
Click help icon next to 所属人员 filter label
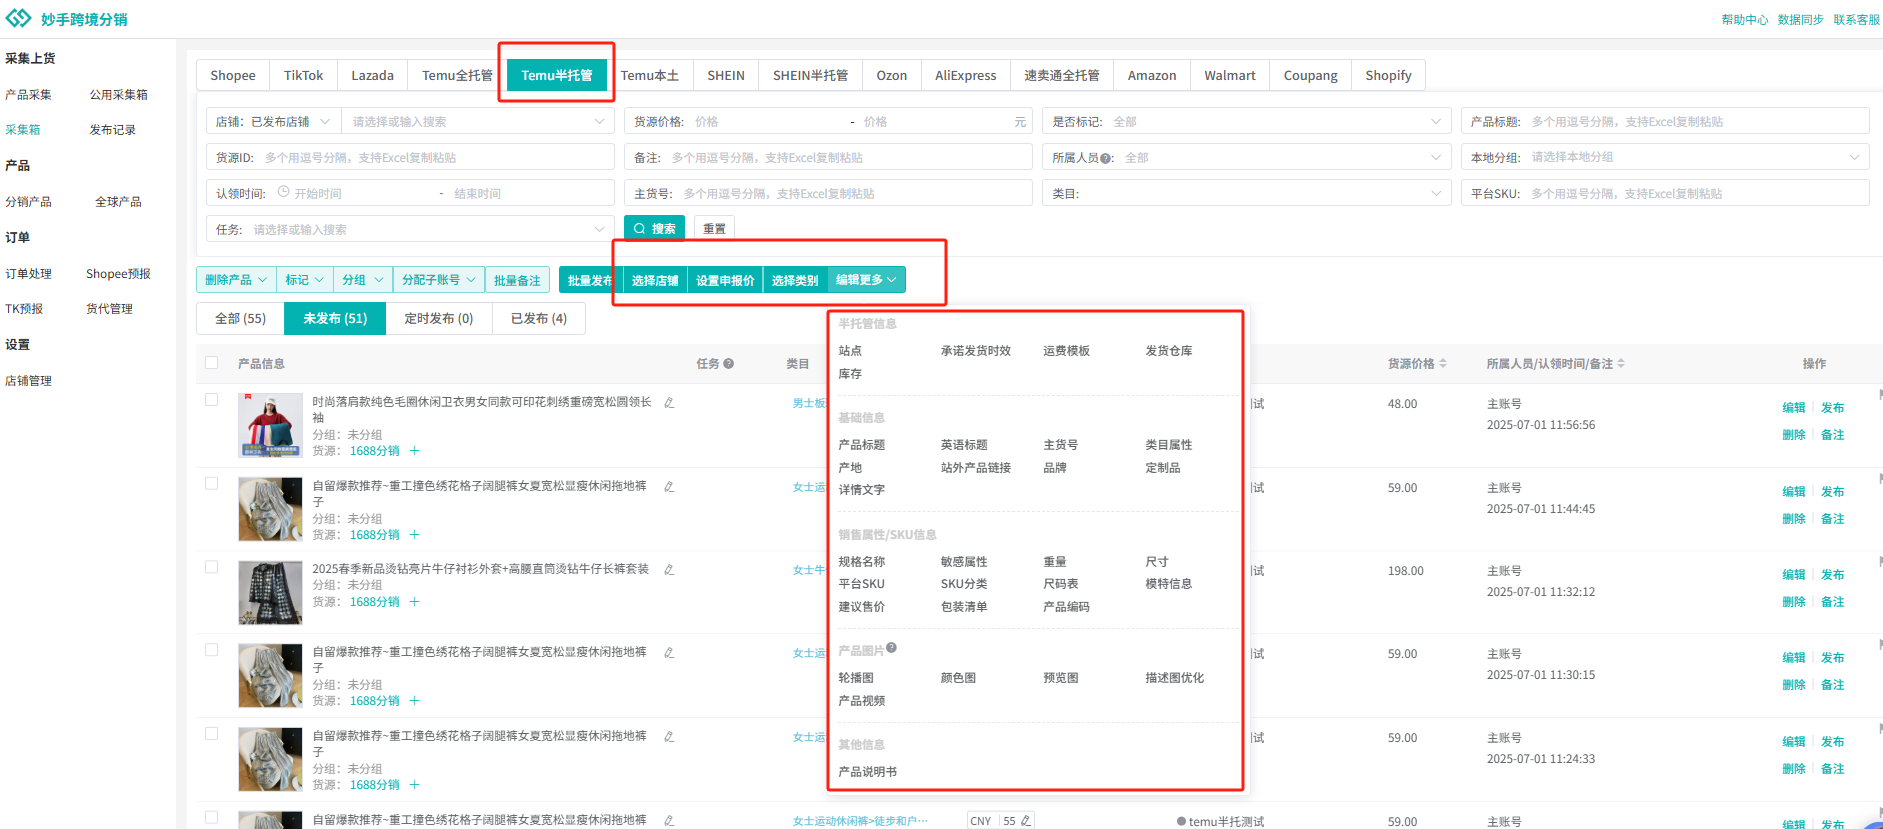[x=1106, y=158]
